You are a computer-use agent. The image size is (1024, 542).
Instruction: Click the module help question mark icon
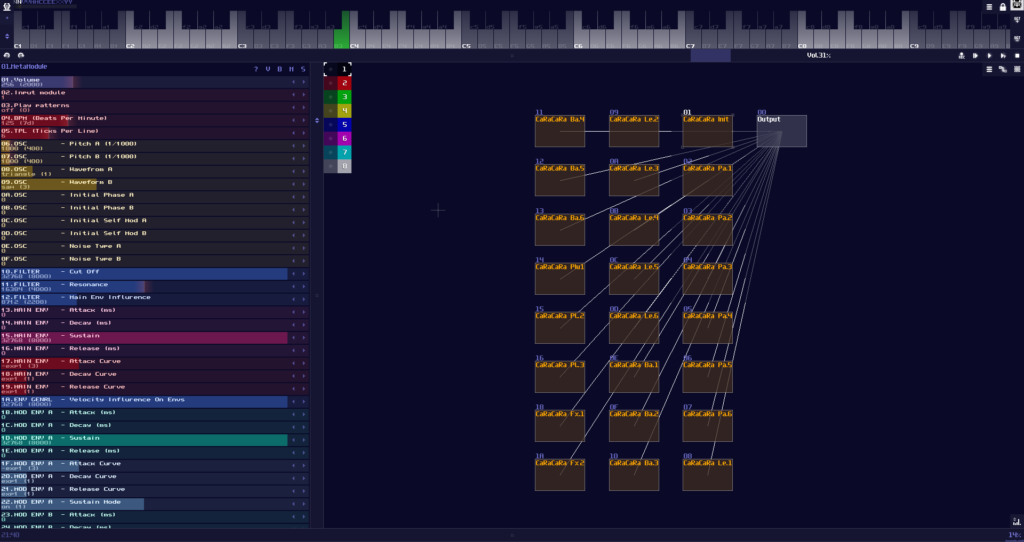coord(256,69)
